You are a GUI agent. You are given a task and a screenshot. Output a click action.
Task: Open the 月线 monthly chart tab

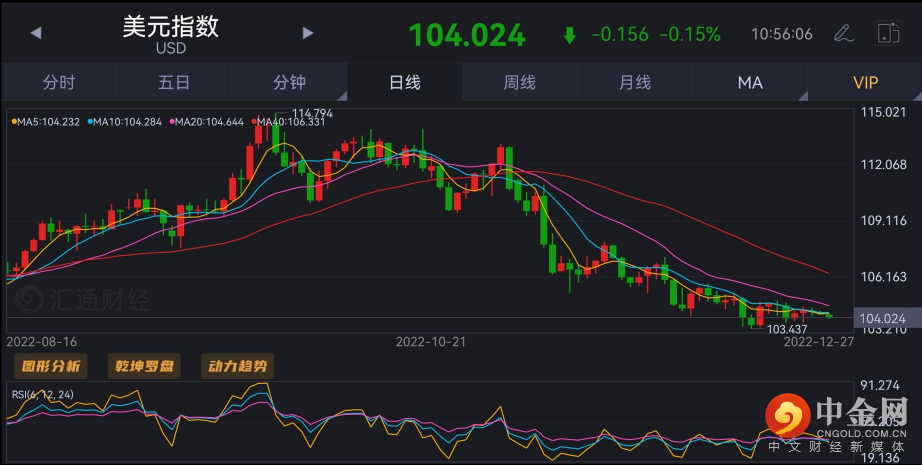[x=635, y=83]
